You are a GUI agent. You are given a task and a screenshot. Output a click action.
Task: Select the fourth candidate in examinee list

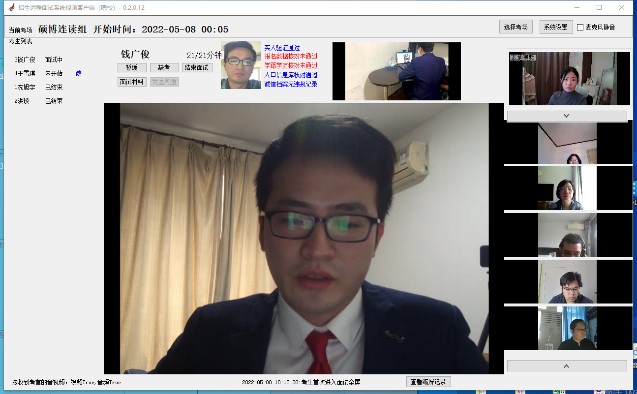pos(39,101)
